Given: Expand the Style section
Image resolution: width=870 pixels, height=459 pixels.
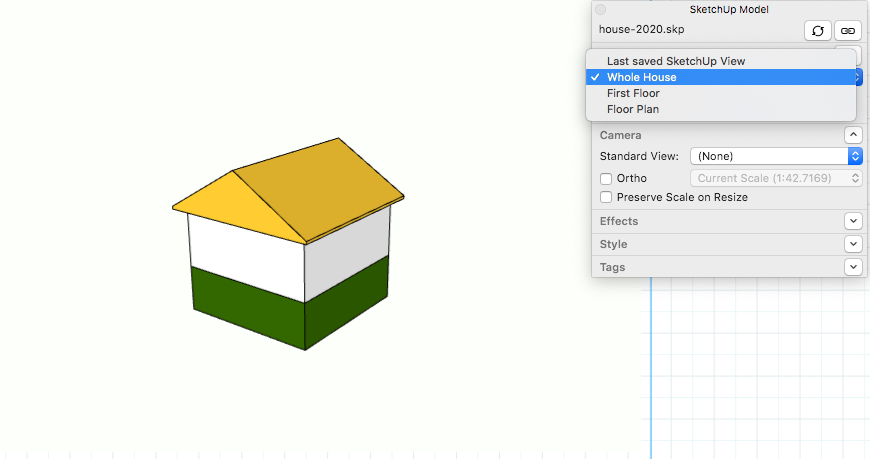Looking at the screenshot, I should point(853,244).
